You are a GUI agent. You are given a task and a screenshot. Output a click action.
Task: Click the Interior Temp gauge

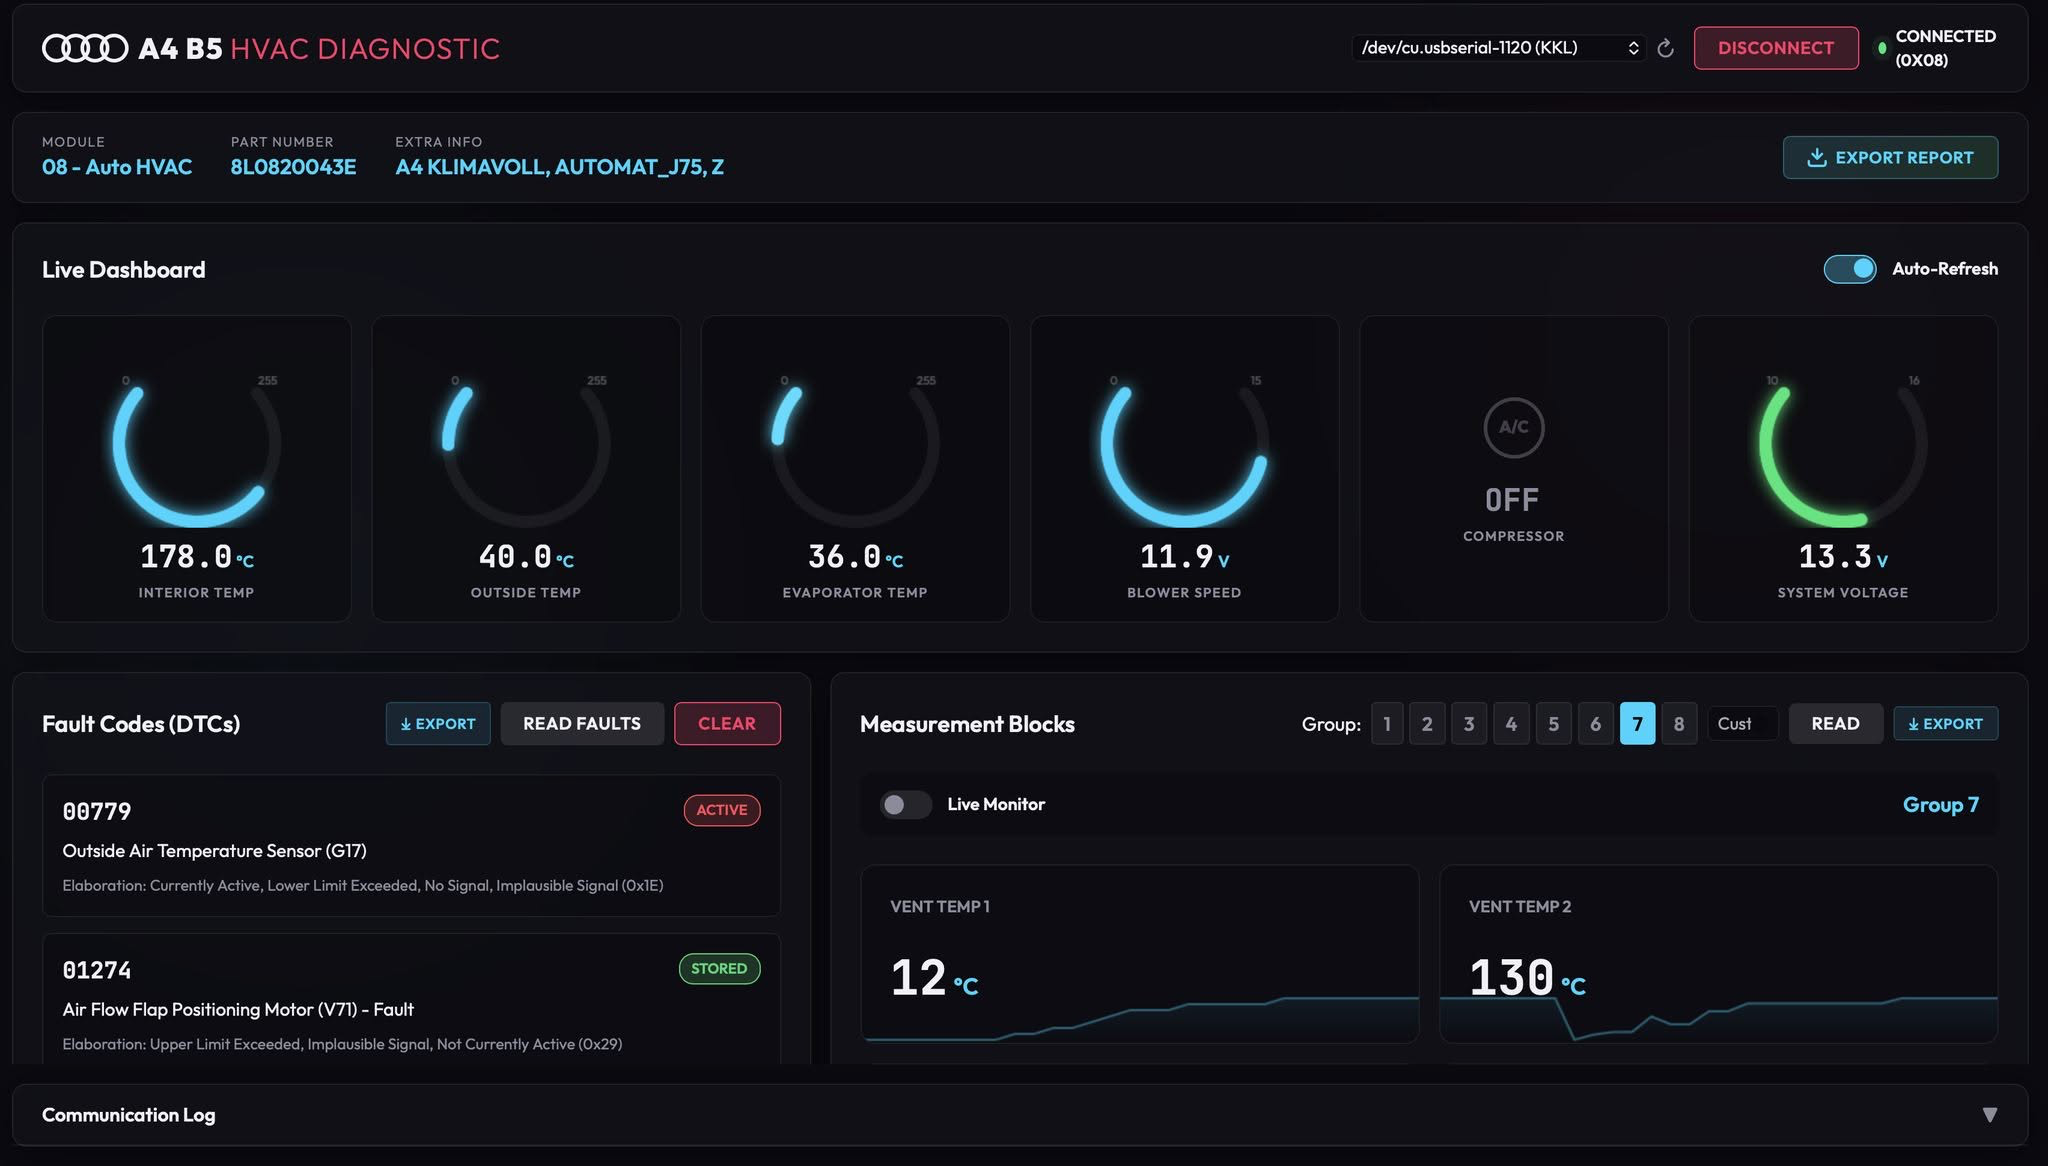pyautogui.click(x=196, y=469)
